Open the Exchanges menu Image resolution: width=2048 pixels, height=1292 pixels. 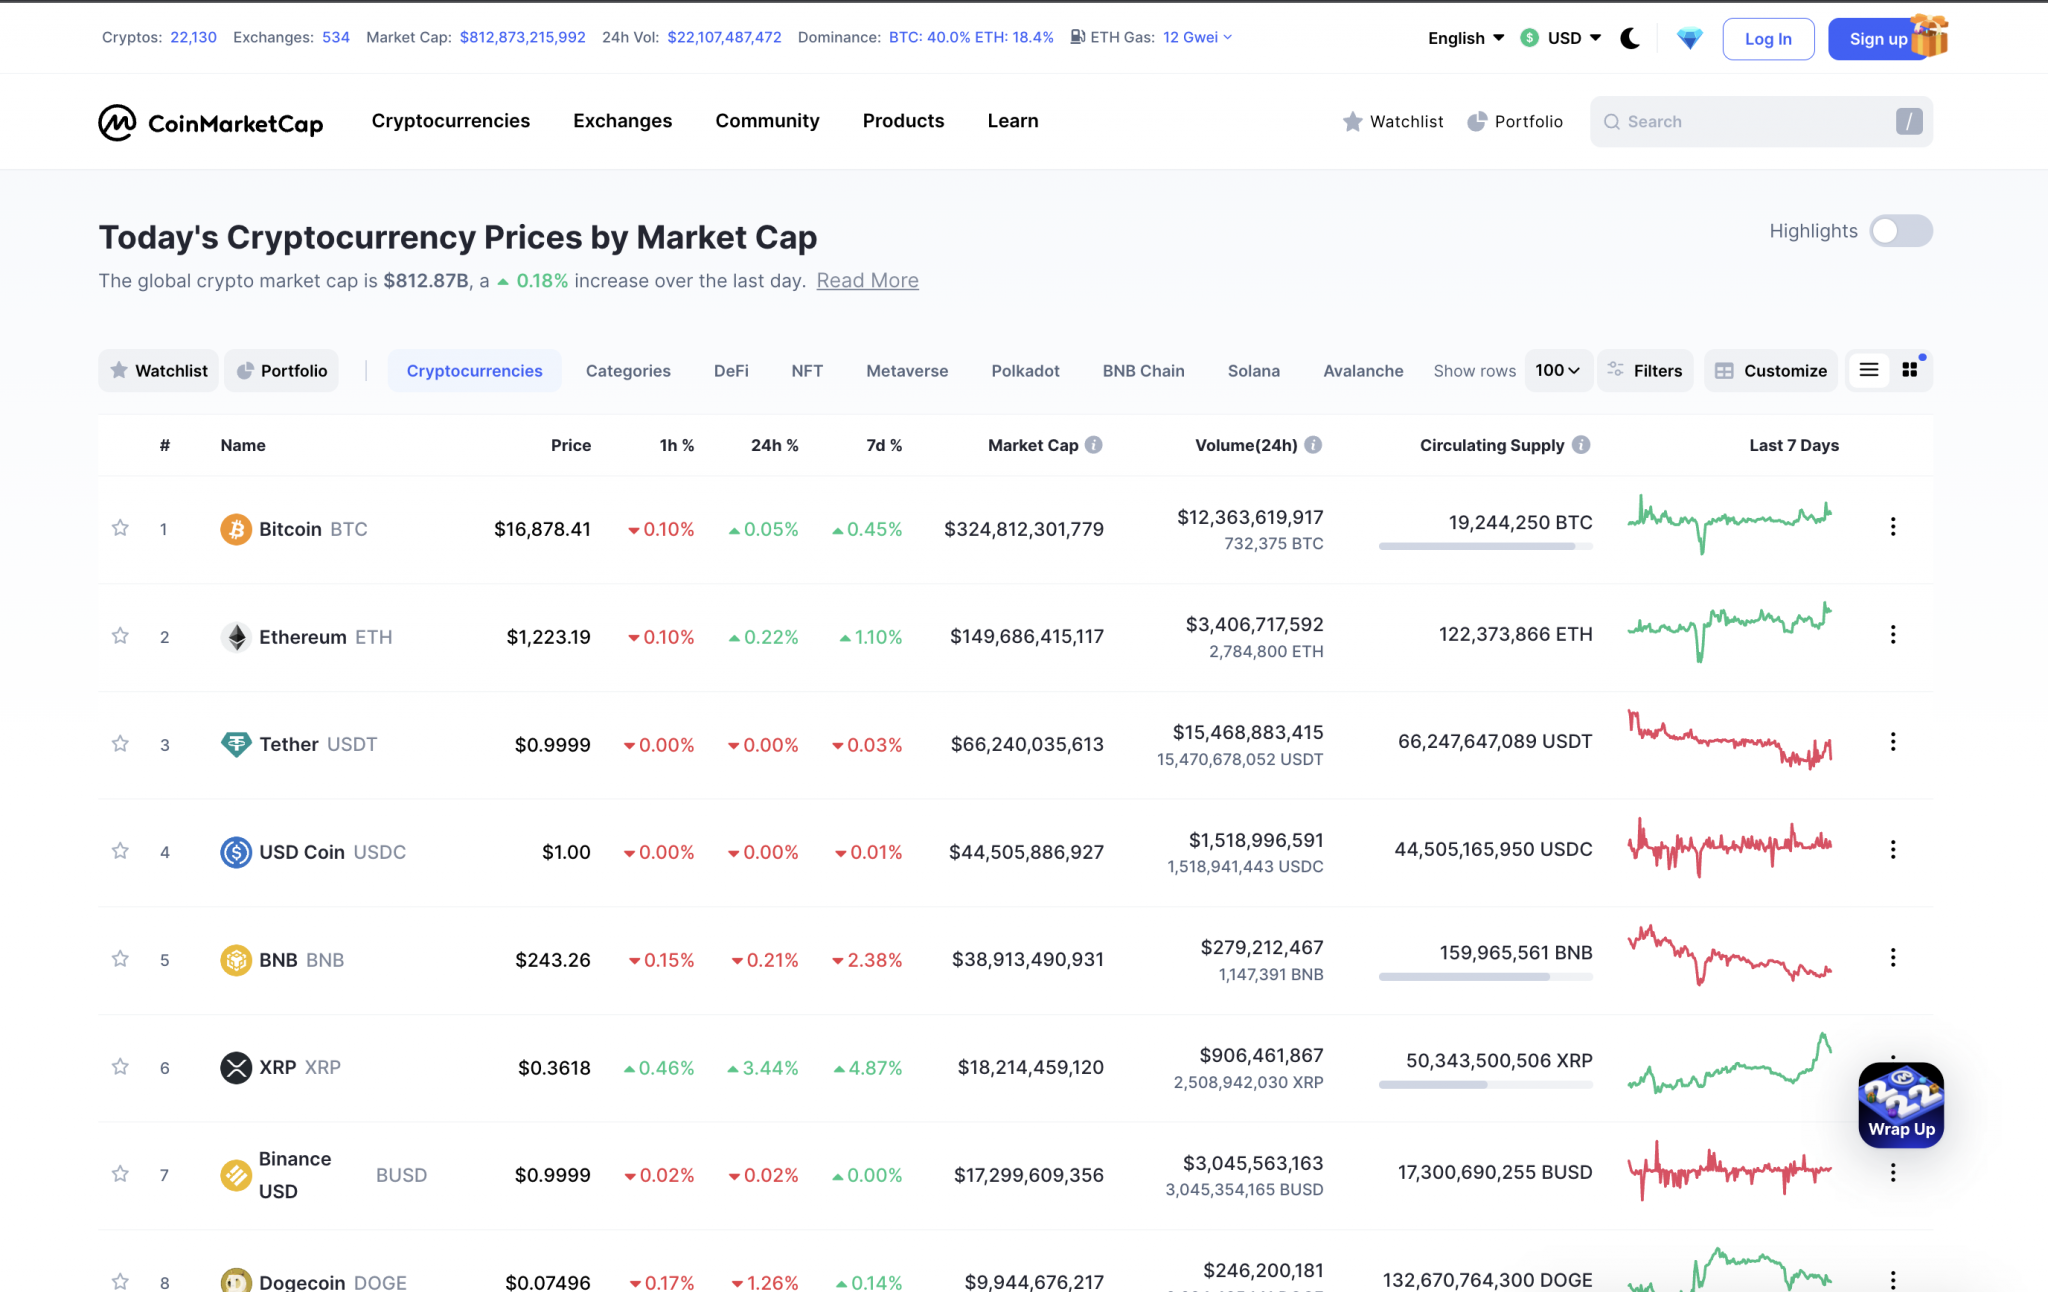622,121
